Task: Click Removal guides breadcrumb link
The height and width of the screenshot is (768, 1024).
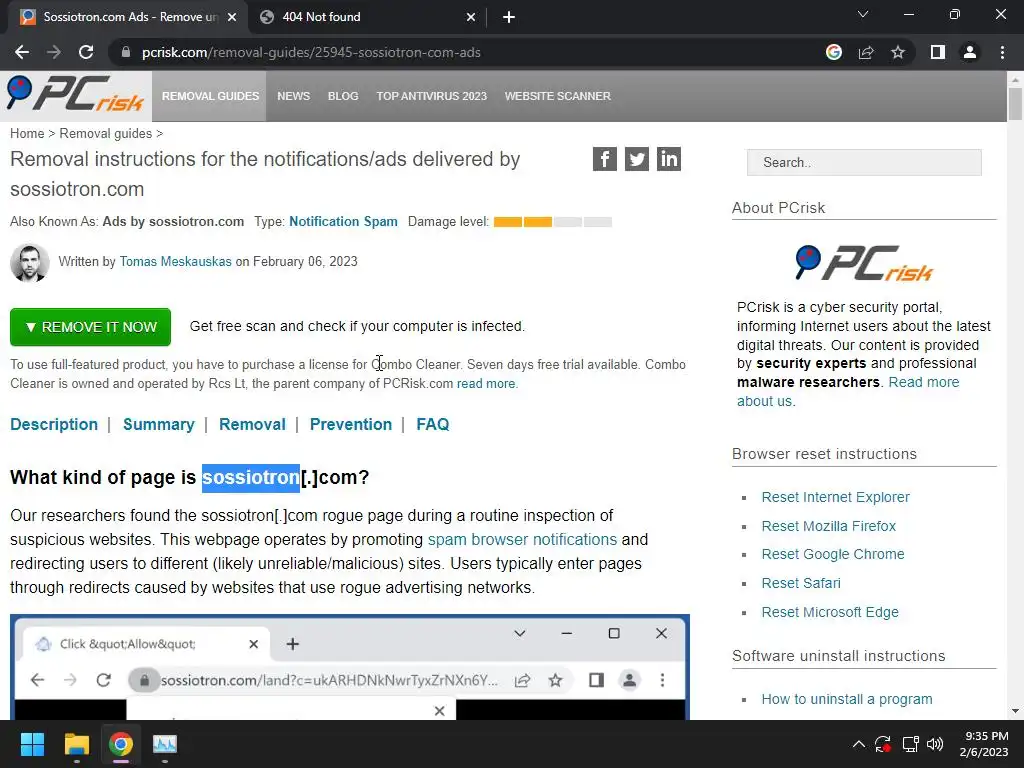Action: click(x=106, y=133)
